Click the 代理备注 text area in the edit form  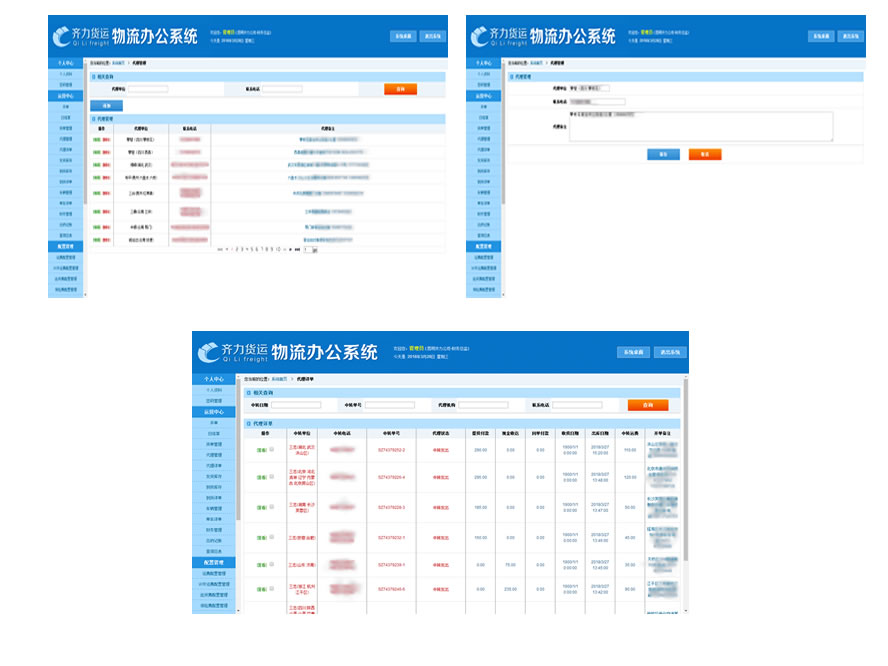point(700,126)
